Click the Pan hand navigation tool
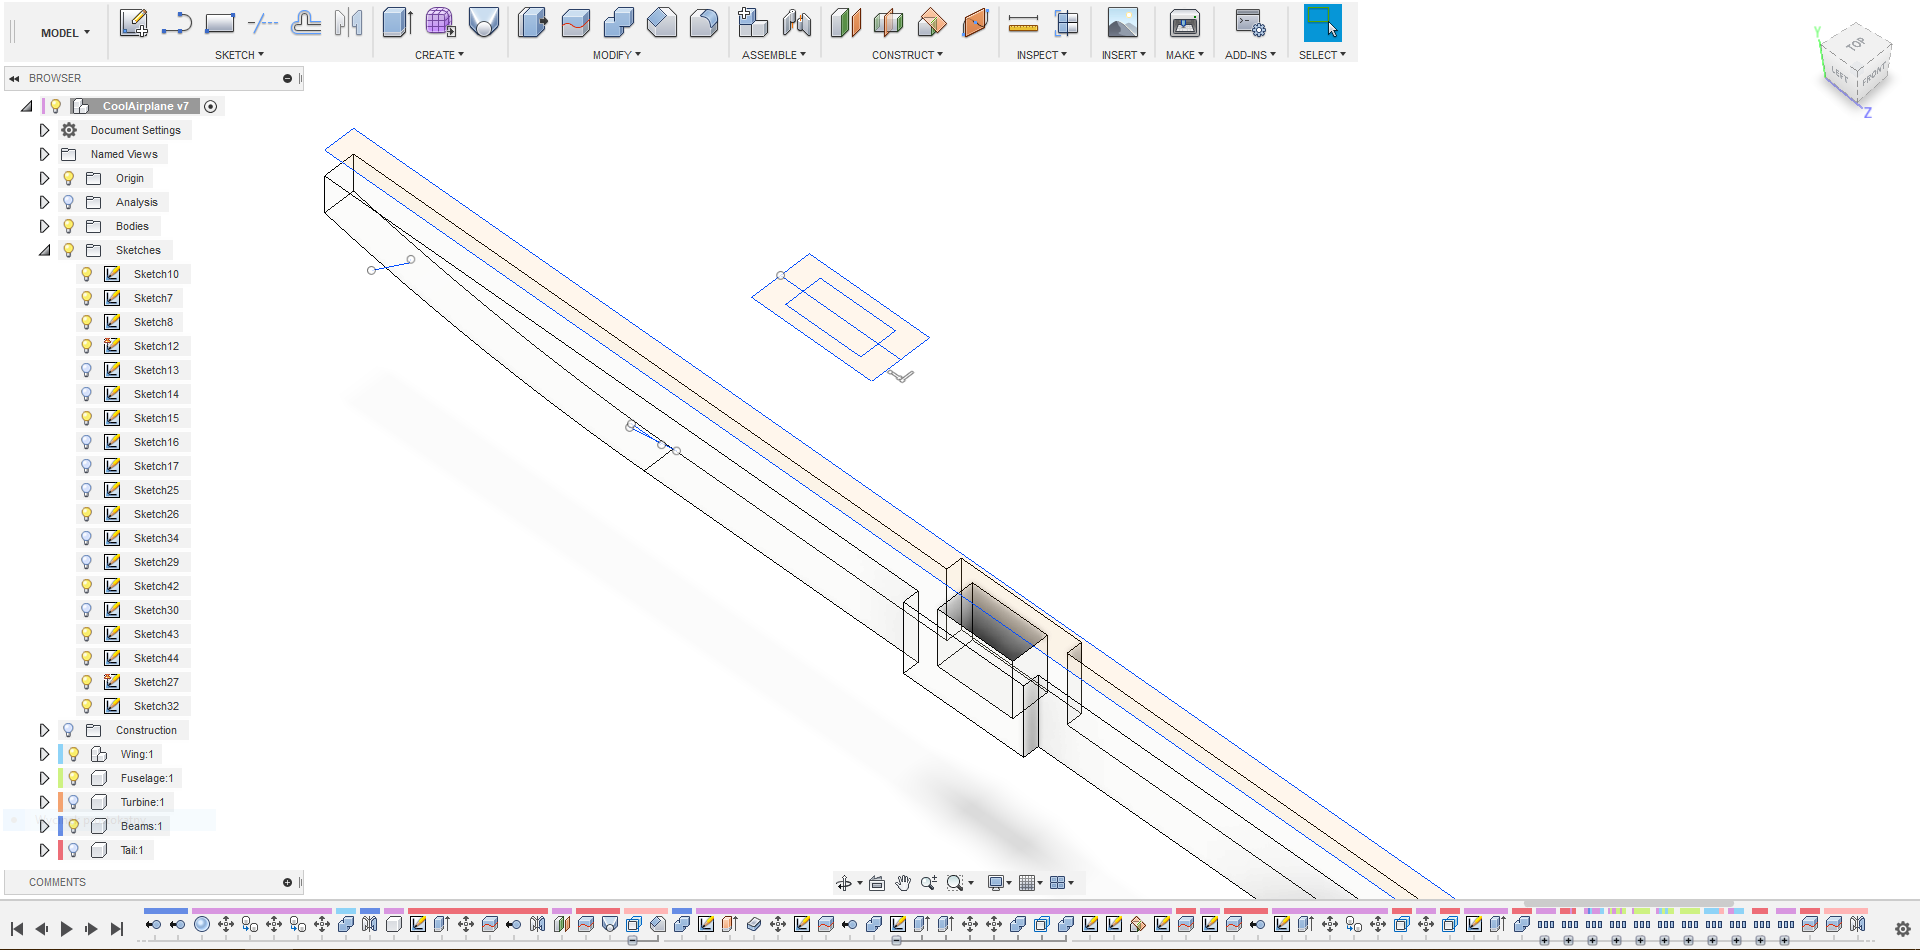Screen dimensions: 1920x950 pyautogui.click(x=903, y=883)
